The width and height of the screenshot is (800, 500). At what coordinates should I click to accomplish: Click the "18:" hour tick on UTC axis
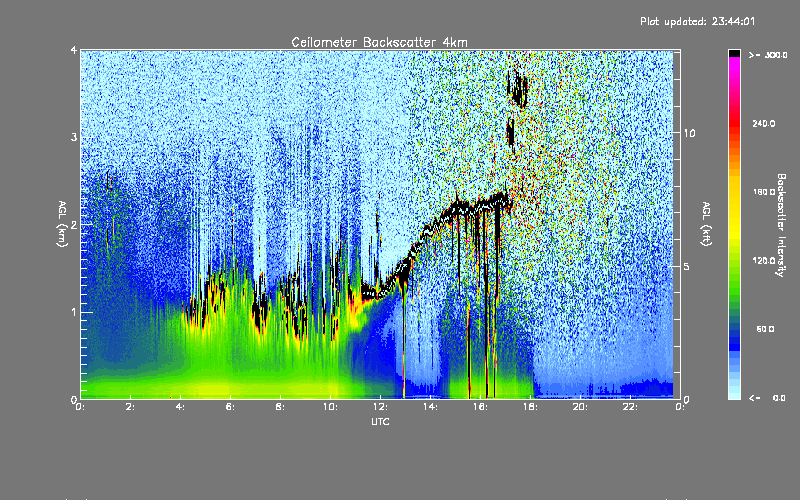tap(531, 407)
